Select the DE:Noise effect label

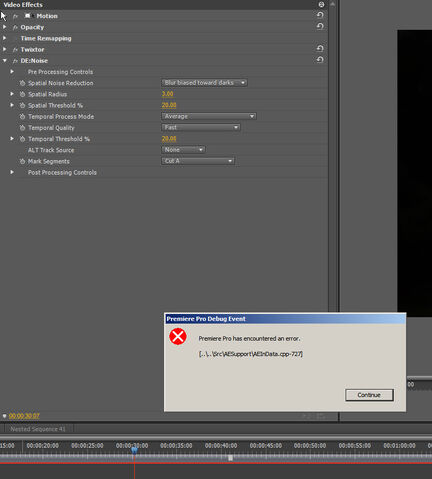[x=34, y=61]
